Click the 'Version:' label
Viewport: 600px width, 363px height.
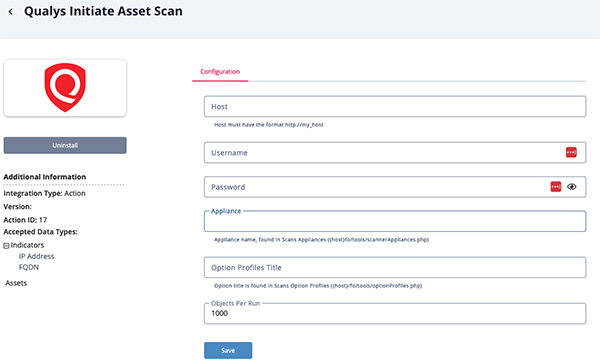tap(18, 207)
